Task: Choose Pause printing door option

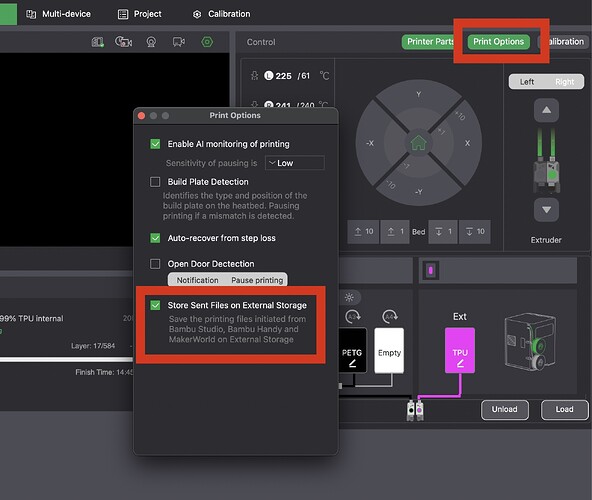Action: coord(257,280)
